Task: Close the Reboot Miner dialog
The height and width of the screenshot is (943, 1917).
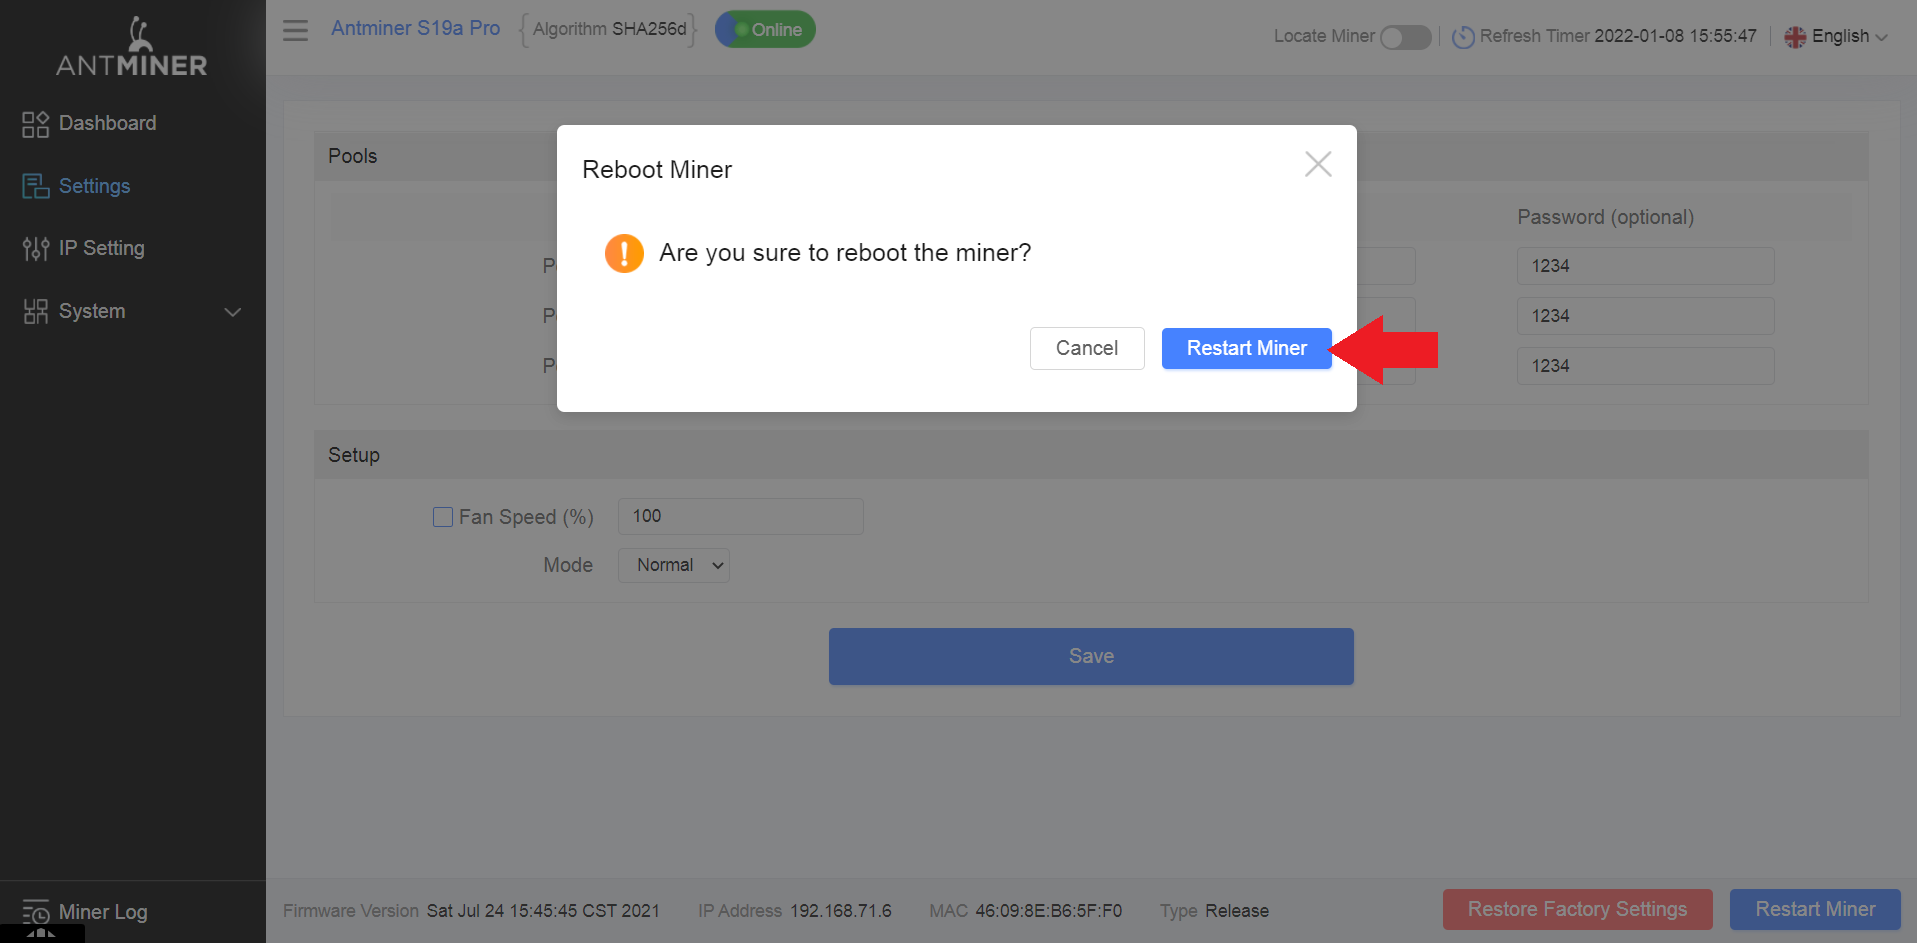Action: coord(1318,164)
